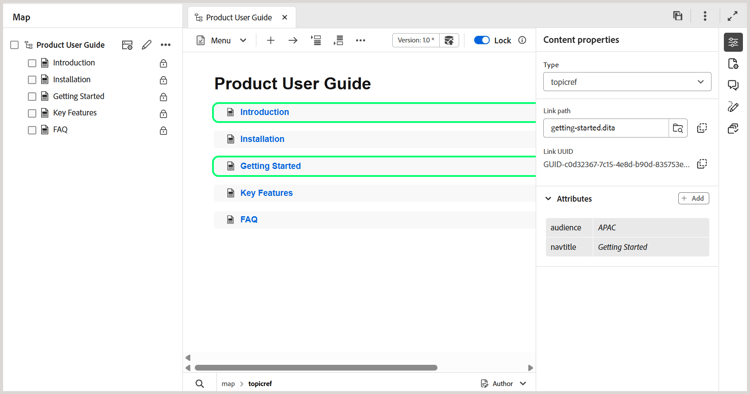The height and width of the screenshot is (394, 750).
Task: Click lock icon next to Introduction
Action: point(163,63)
